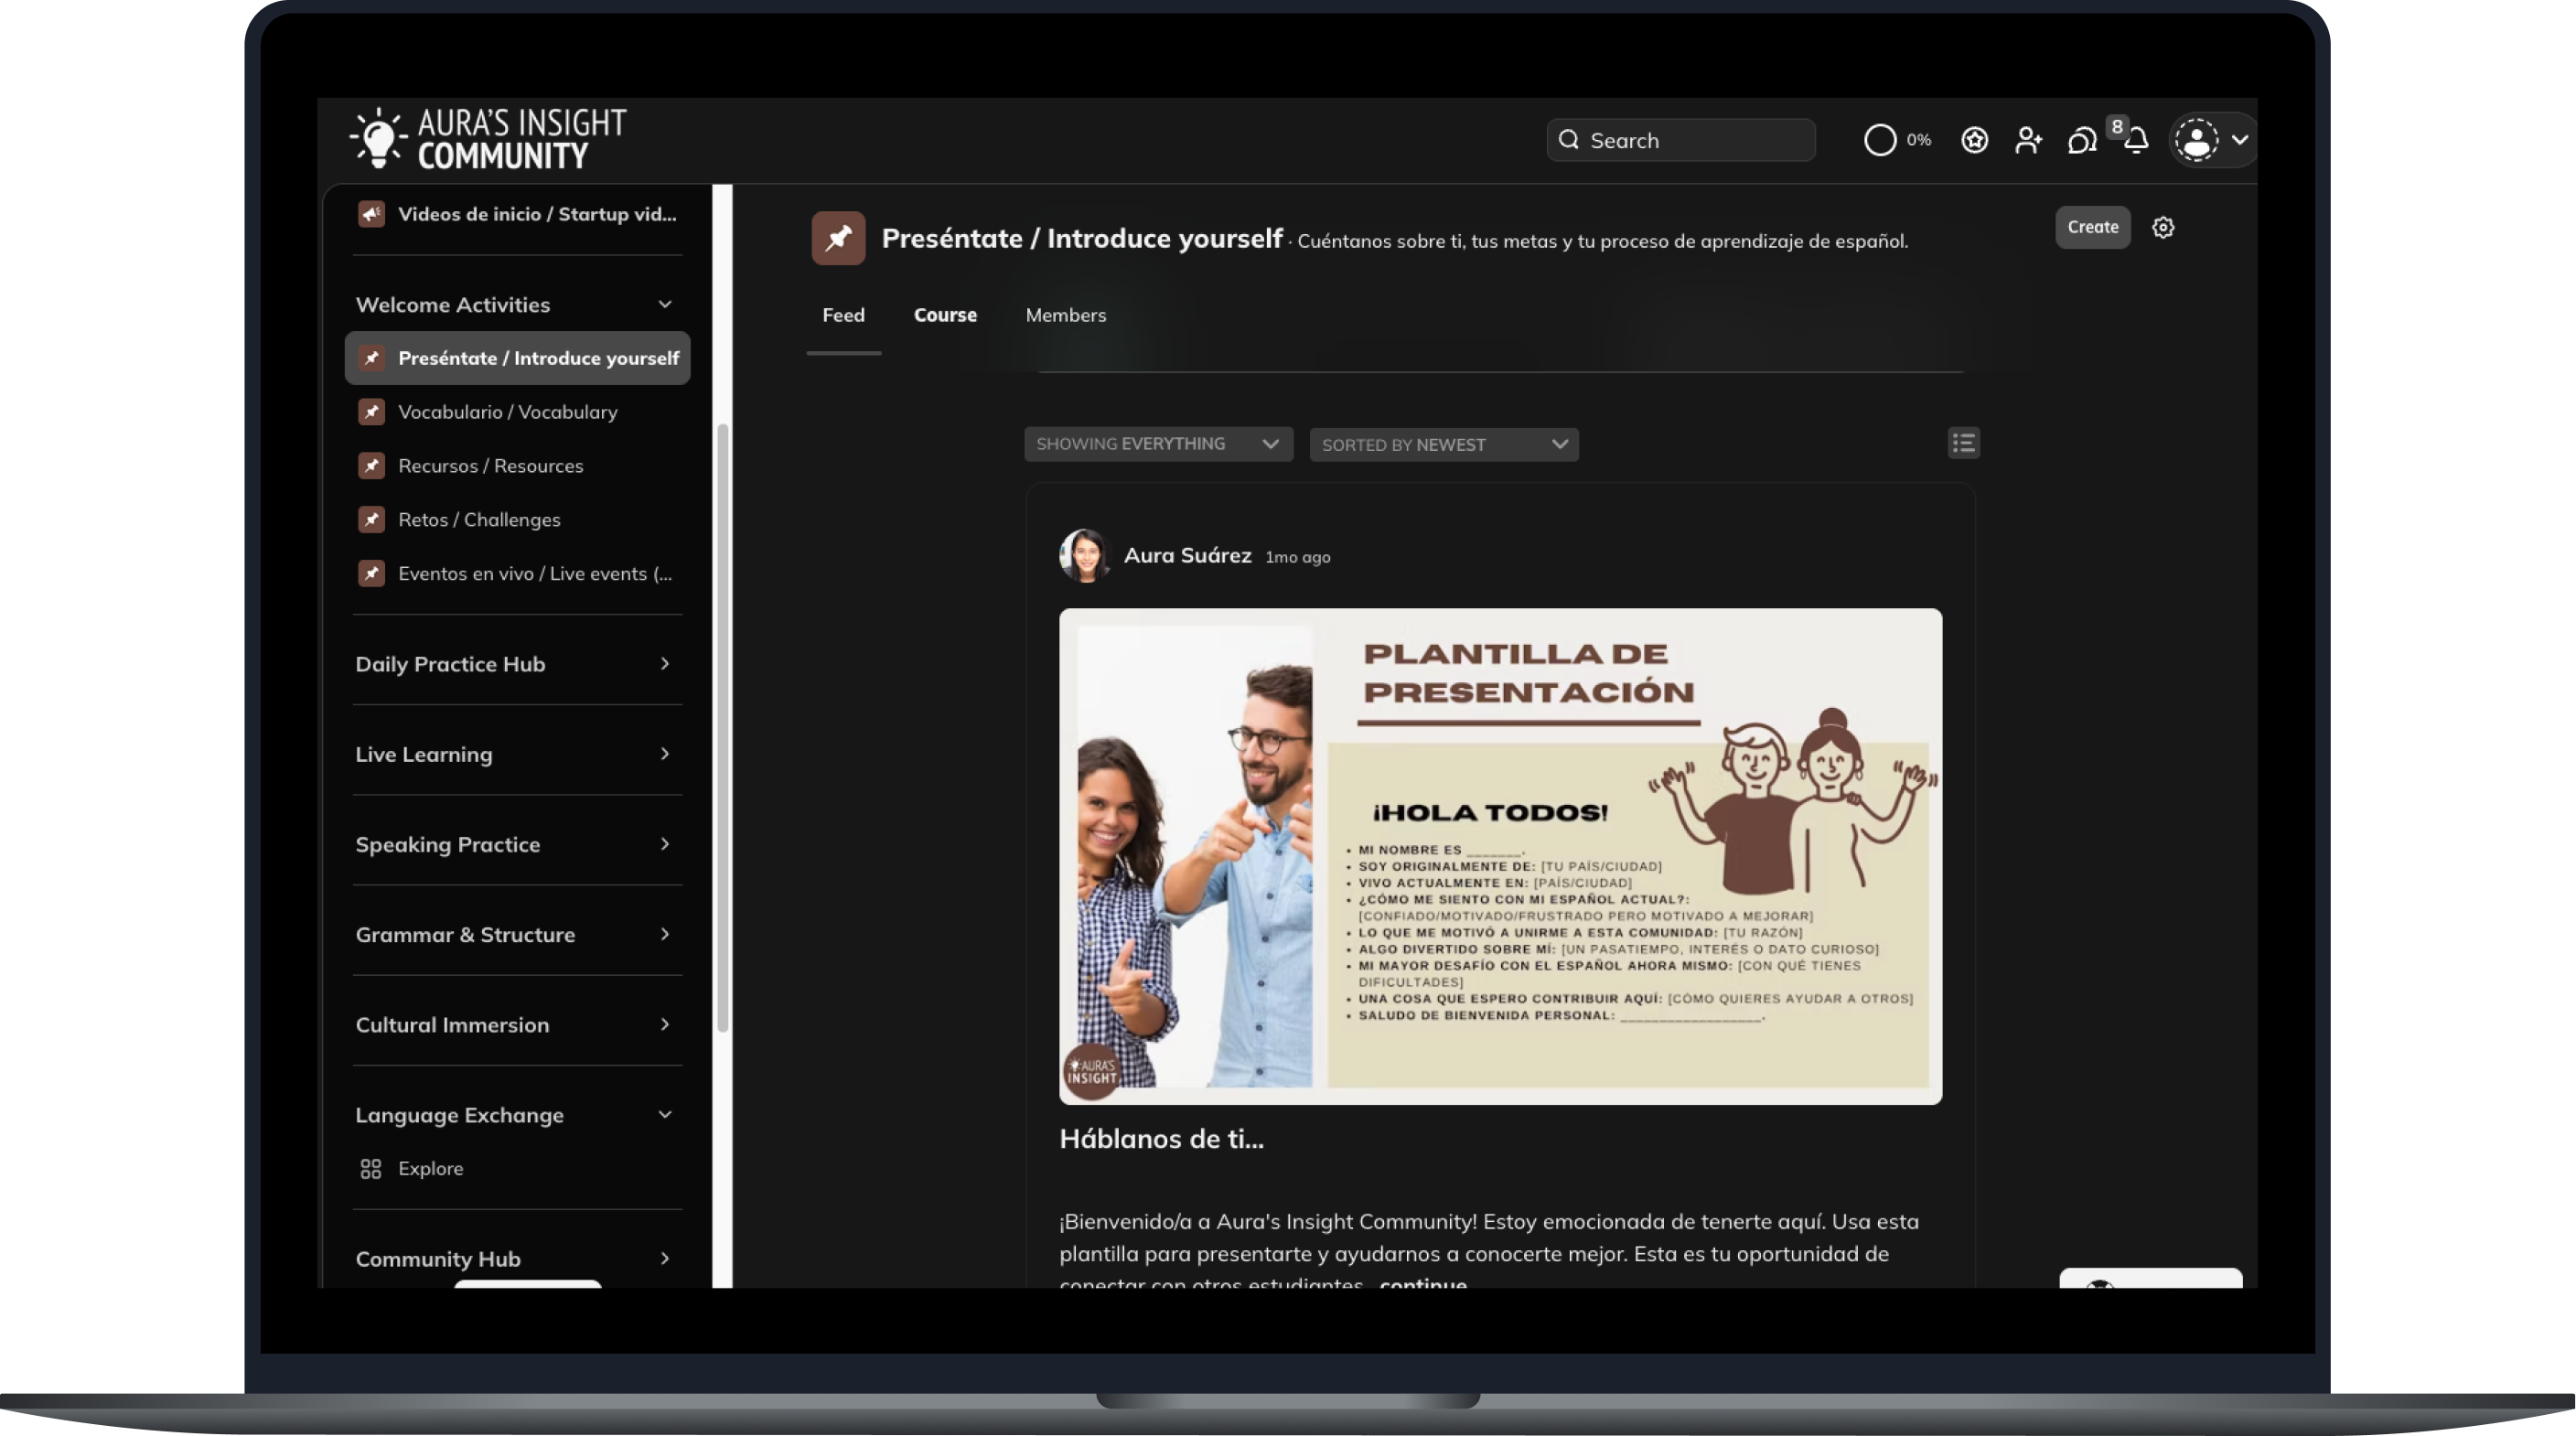Click the invite member person-plus icon
The width and height of the screenshot is (2576, 1436).
click(2028, 140)
